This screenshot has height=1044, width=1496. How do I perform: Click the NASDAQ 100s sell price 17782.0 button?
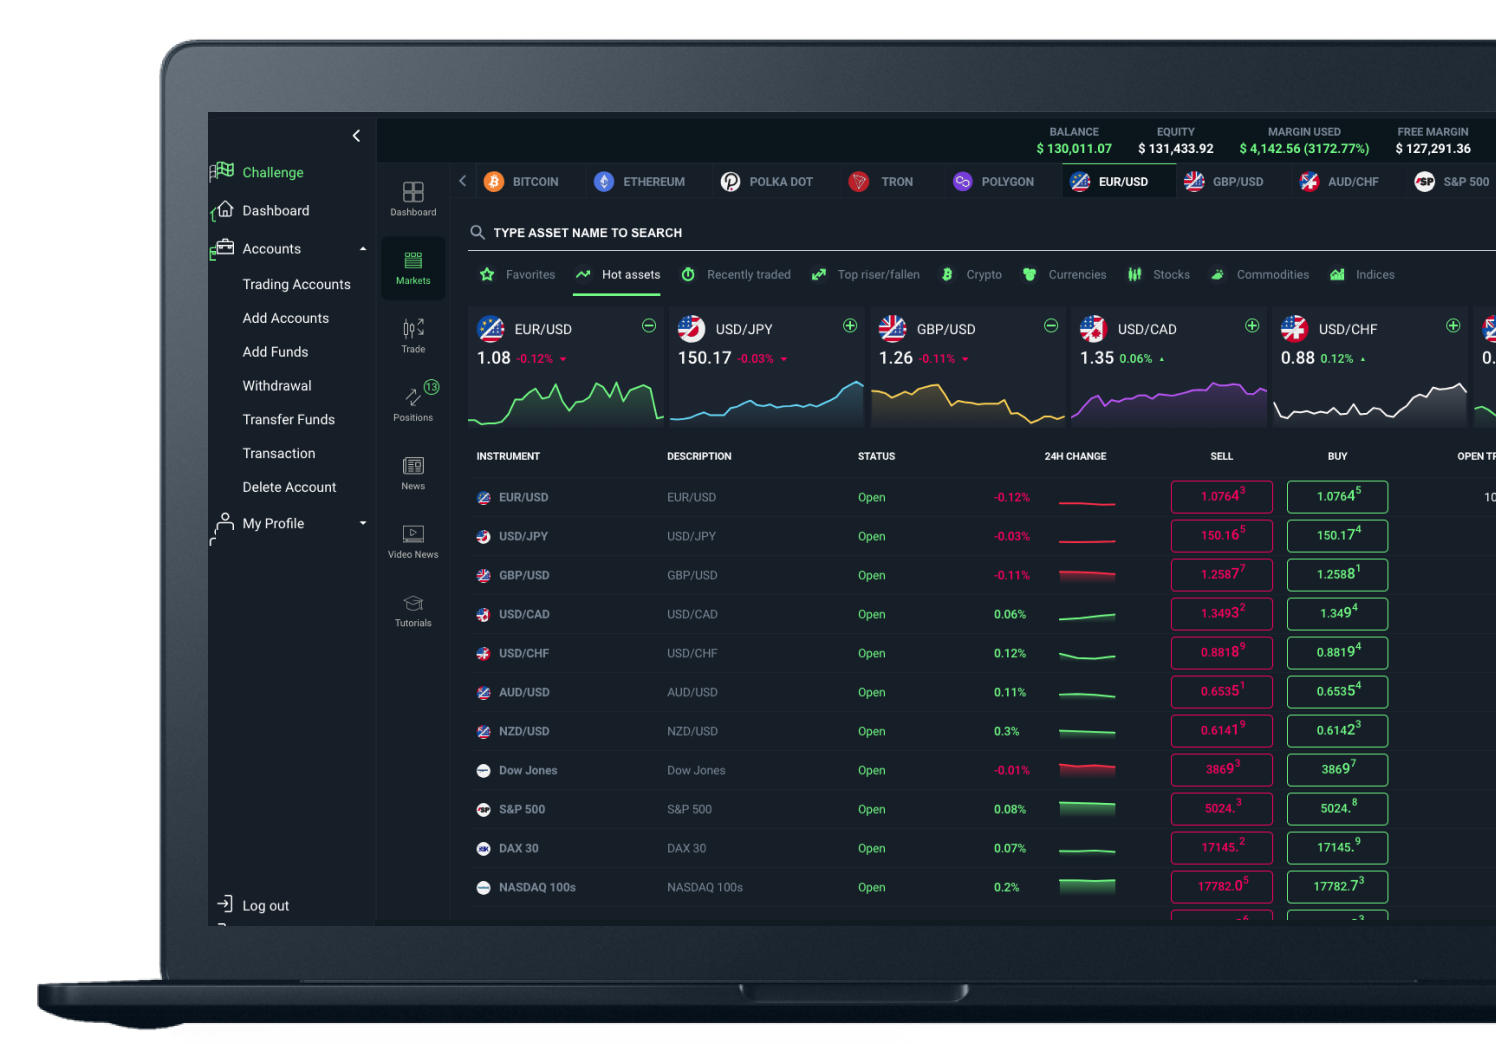click(1221, 887)
